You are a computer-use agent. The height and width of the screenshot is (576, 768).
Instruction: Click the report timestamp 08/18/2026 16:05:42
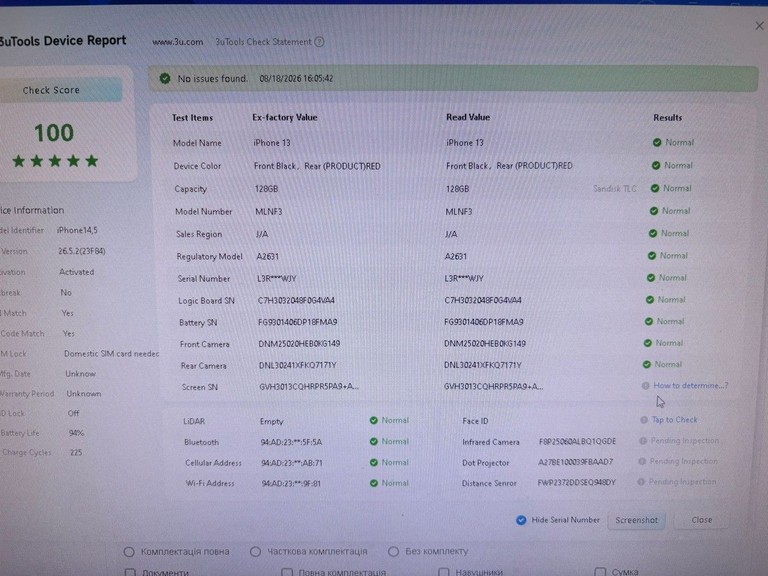[296, 78]
